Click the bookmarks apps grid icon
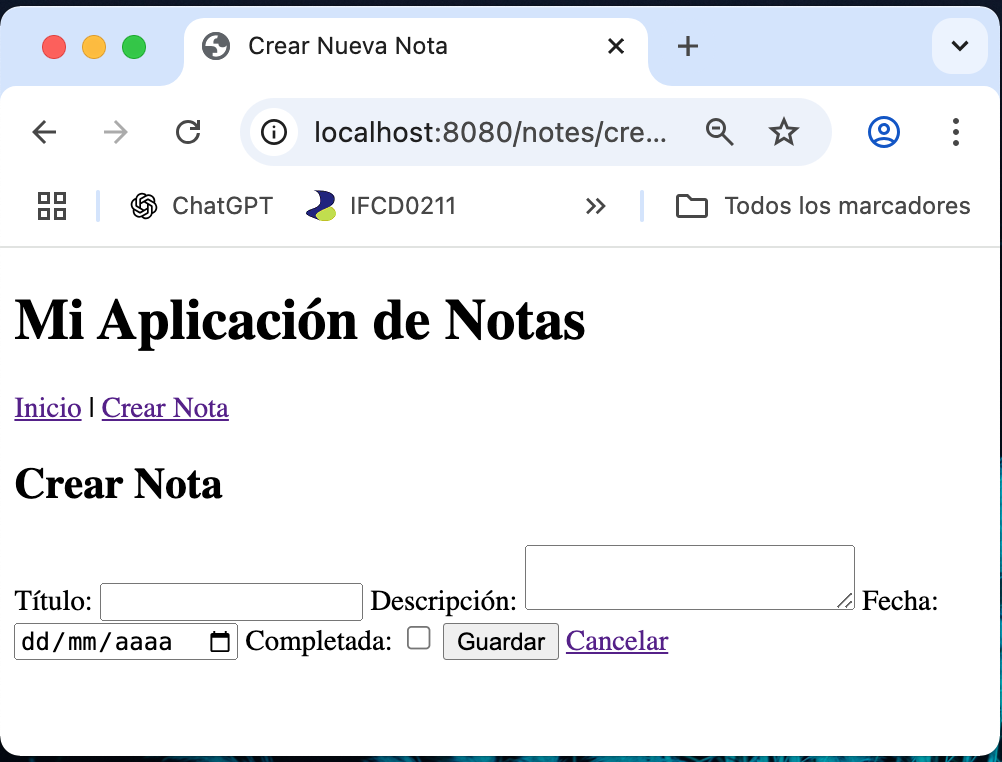The image size is (1002, 762). (51, 206)
